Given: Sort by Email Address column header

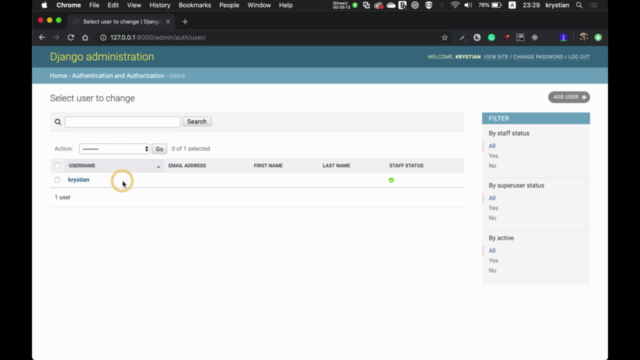Looking at the screenshot, I should (x=187, y=166).
